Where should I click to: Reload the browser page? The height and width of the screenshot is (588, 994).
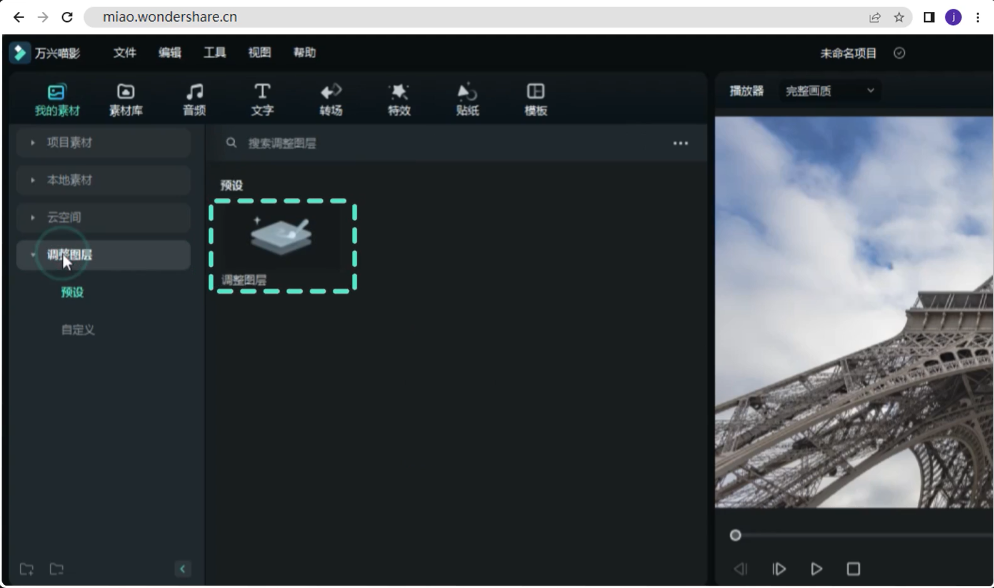[67, 17]
